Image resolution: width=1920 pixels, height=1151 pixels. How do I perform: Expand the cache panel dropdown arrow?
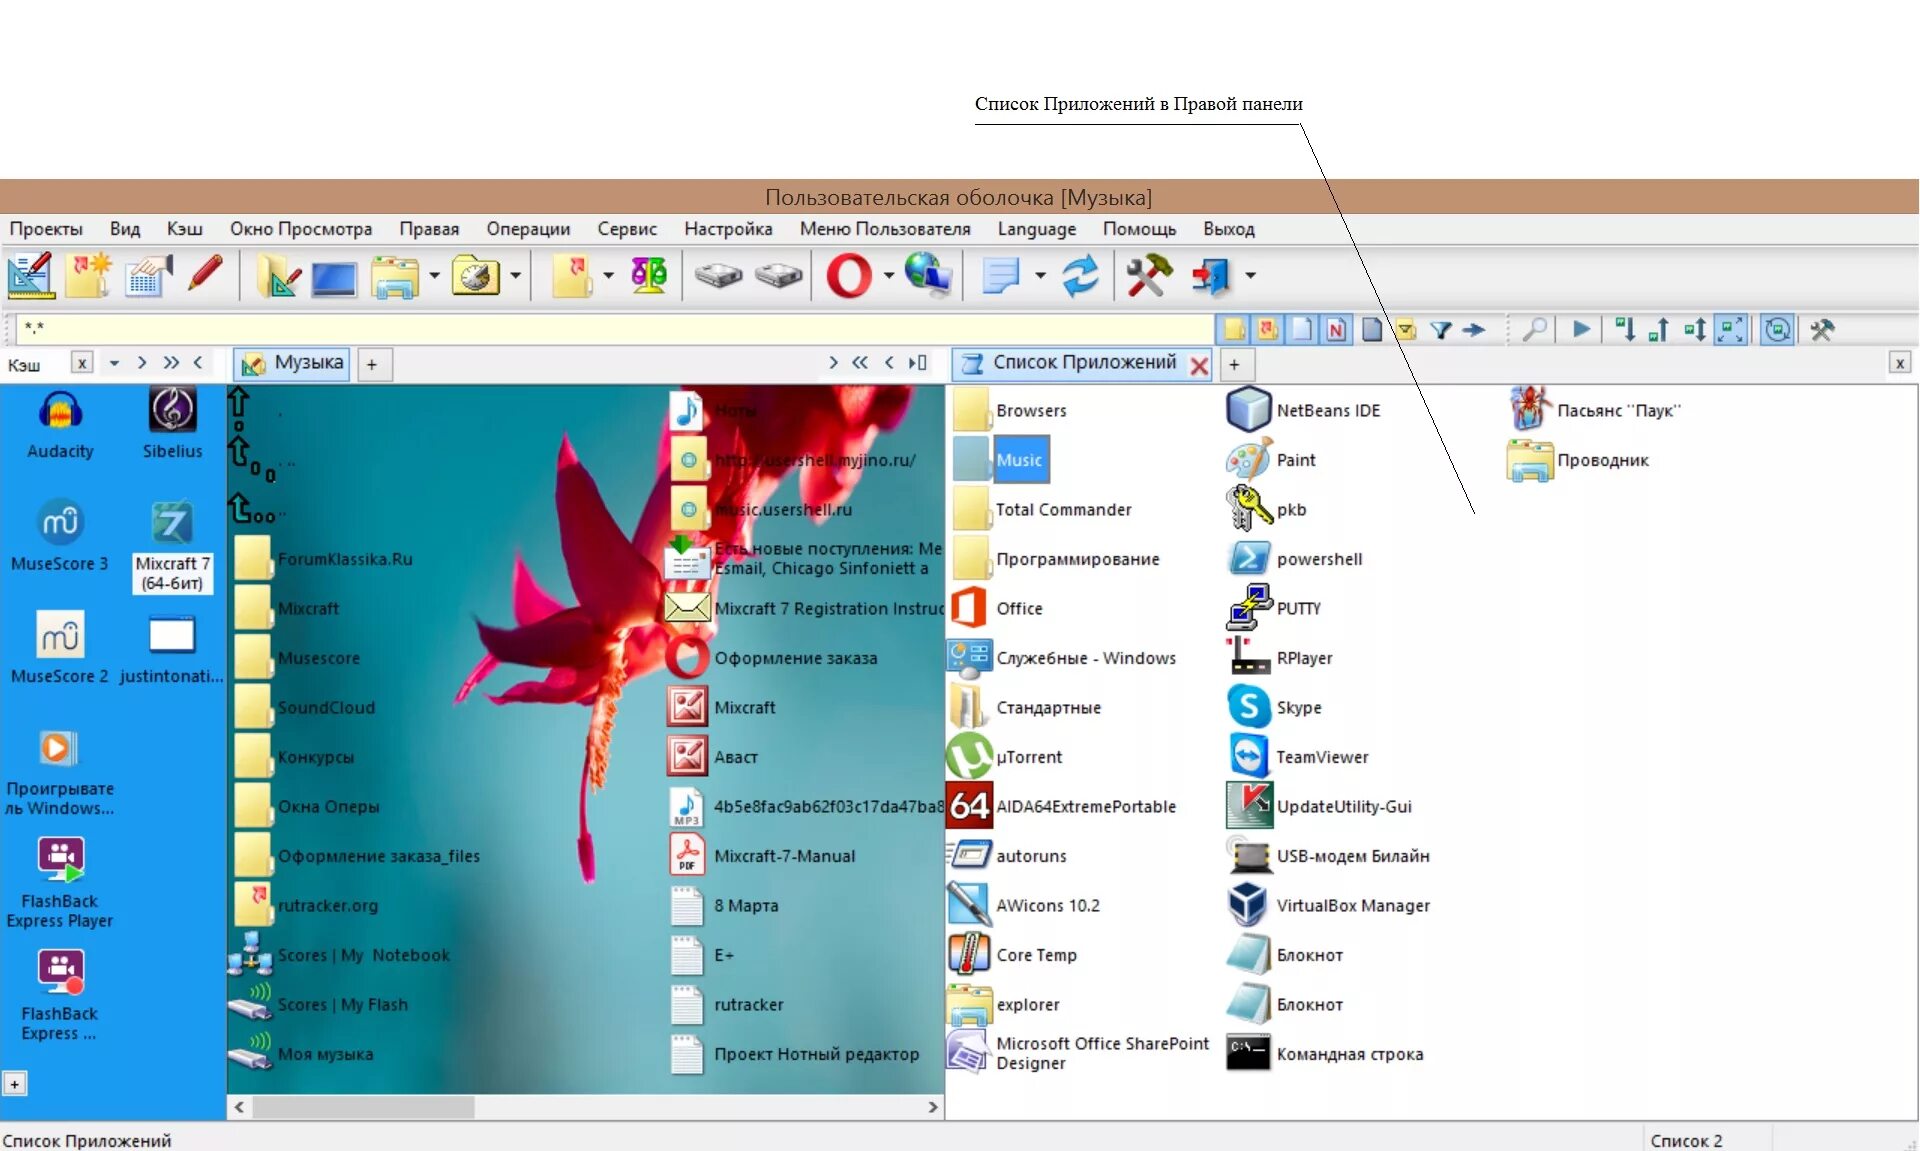pyautogui.click(x=114, y=363)
